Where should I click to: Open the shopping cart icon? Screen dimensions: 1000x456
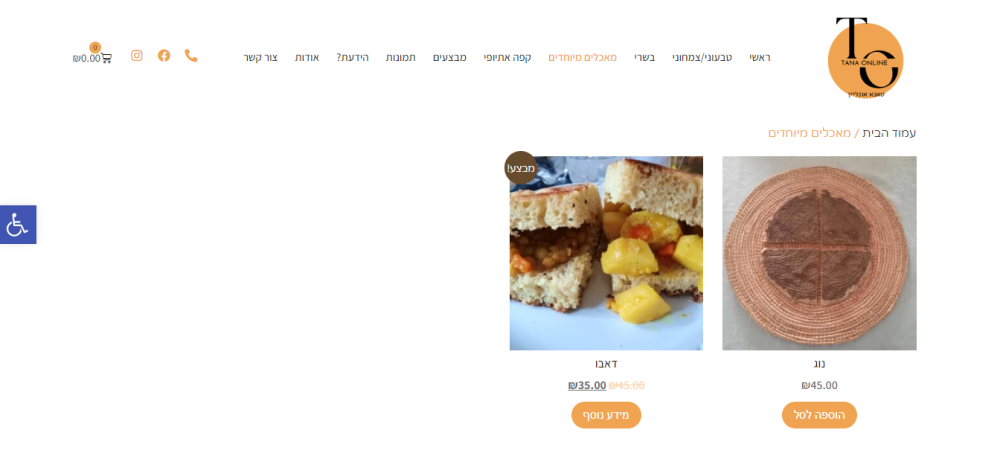tap(106, 58)
